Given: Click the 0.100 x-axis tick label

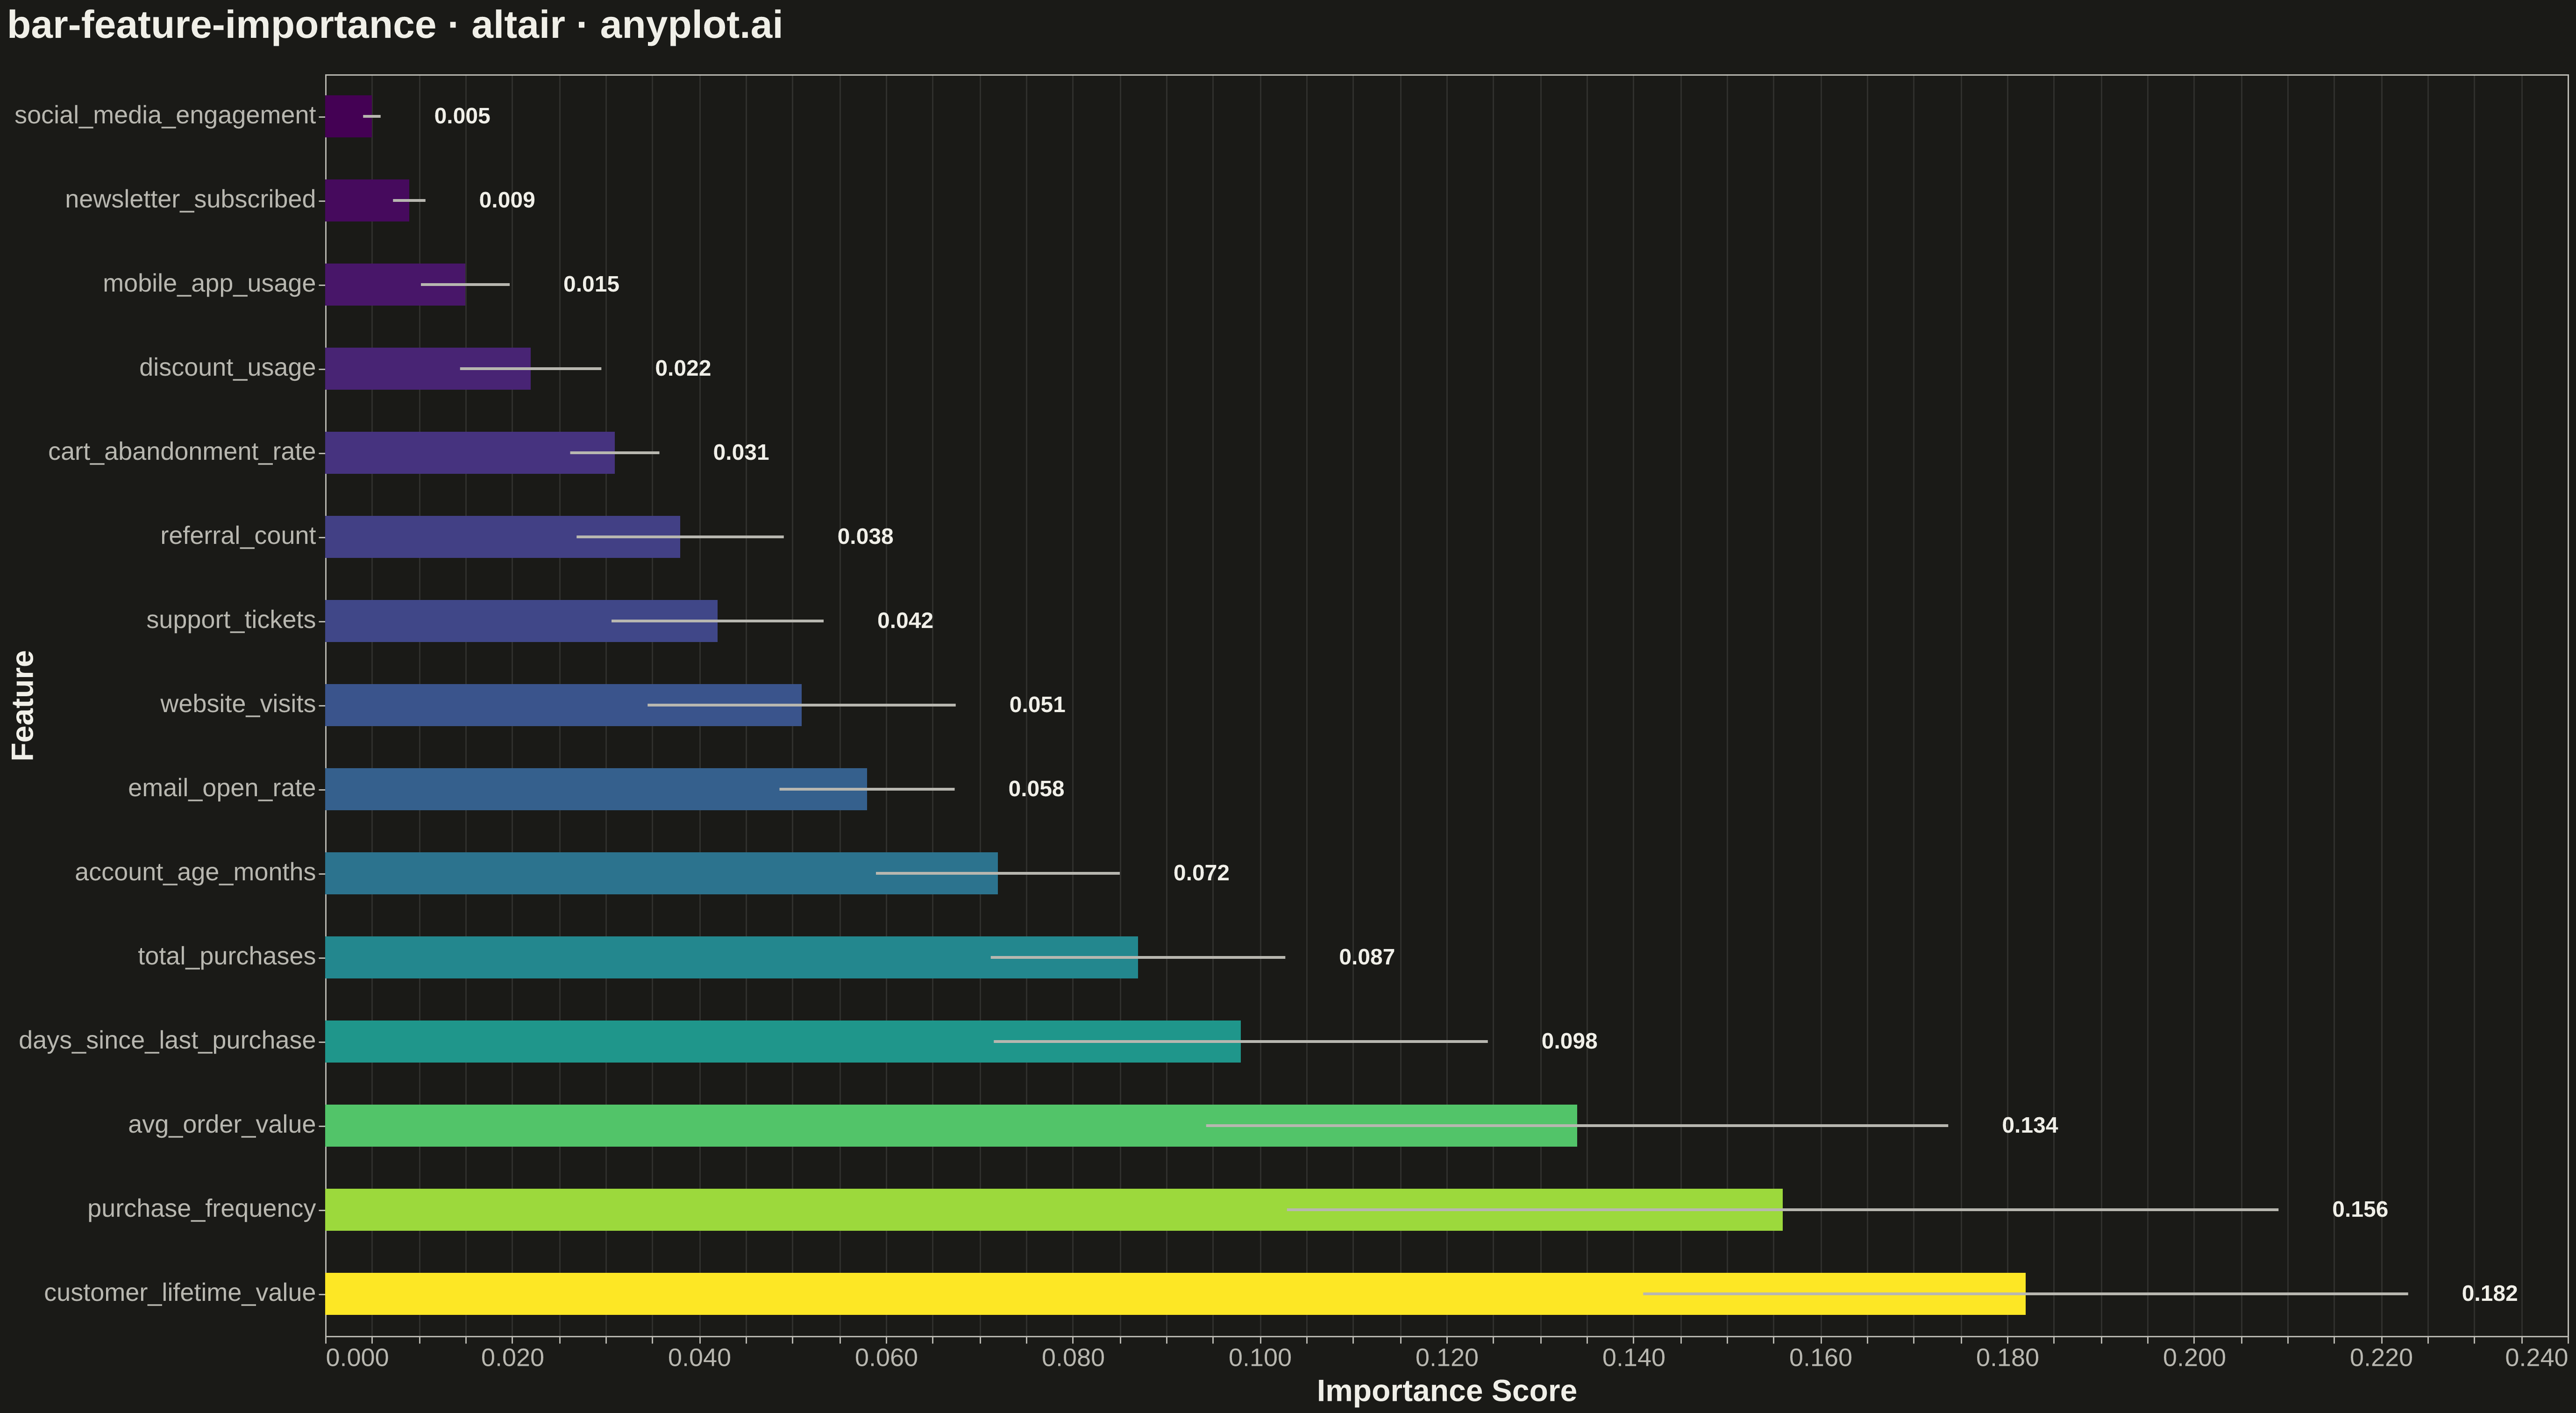Looking at the screenshot, I should coord(1260,1358).
